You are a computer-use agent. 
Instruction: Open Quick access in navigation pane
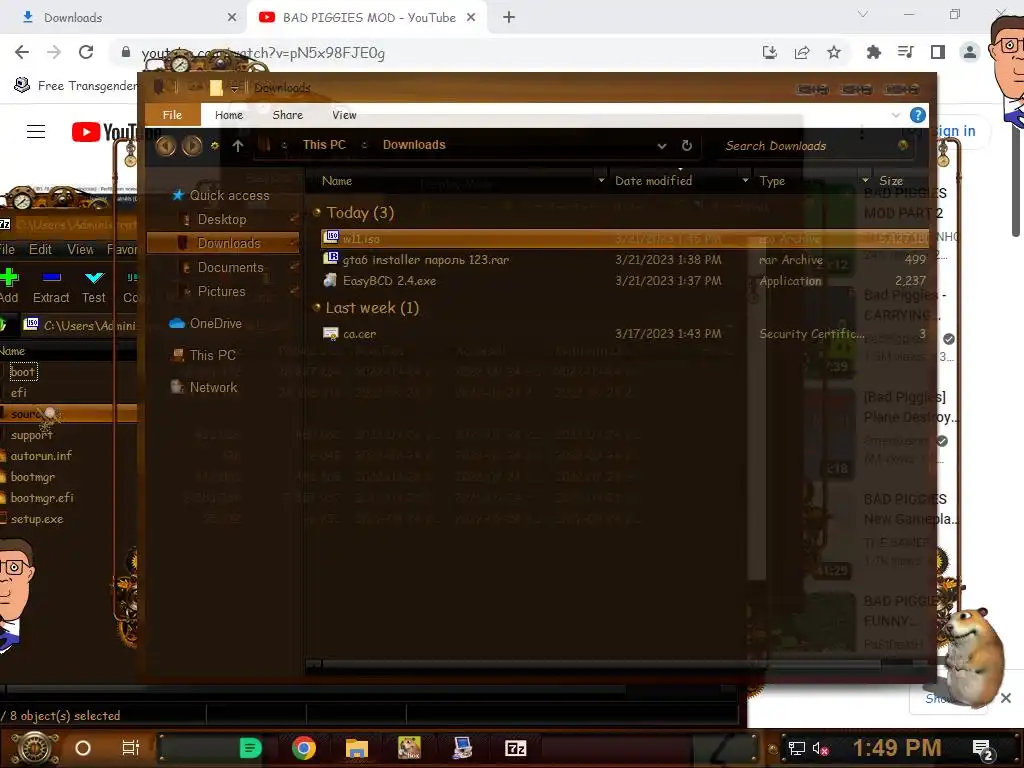pyautogui.click(x=229, y=195)
